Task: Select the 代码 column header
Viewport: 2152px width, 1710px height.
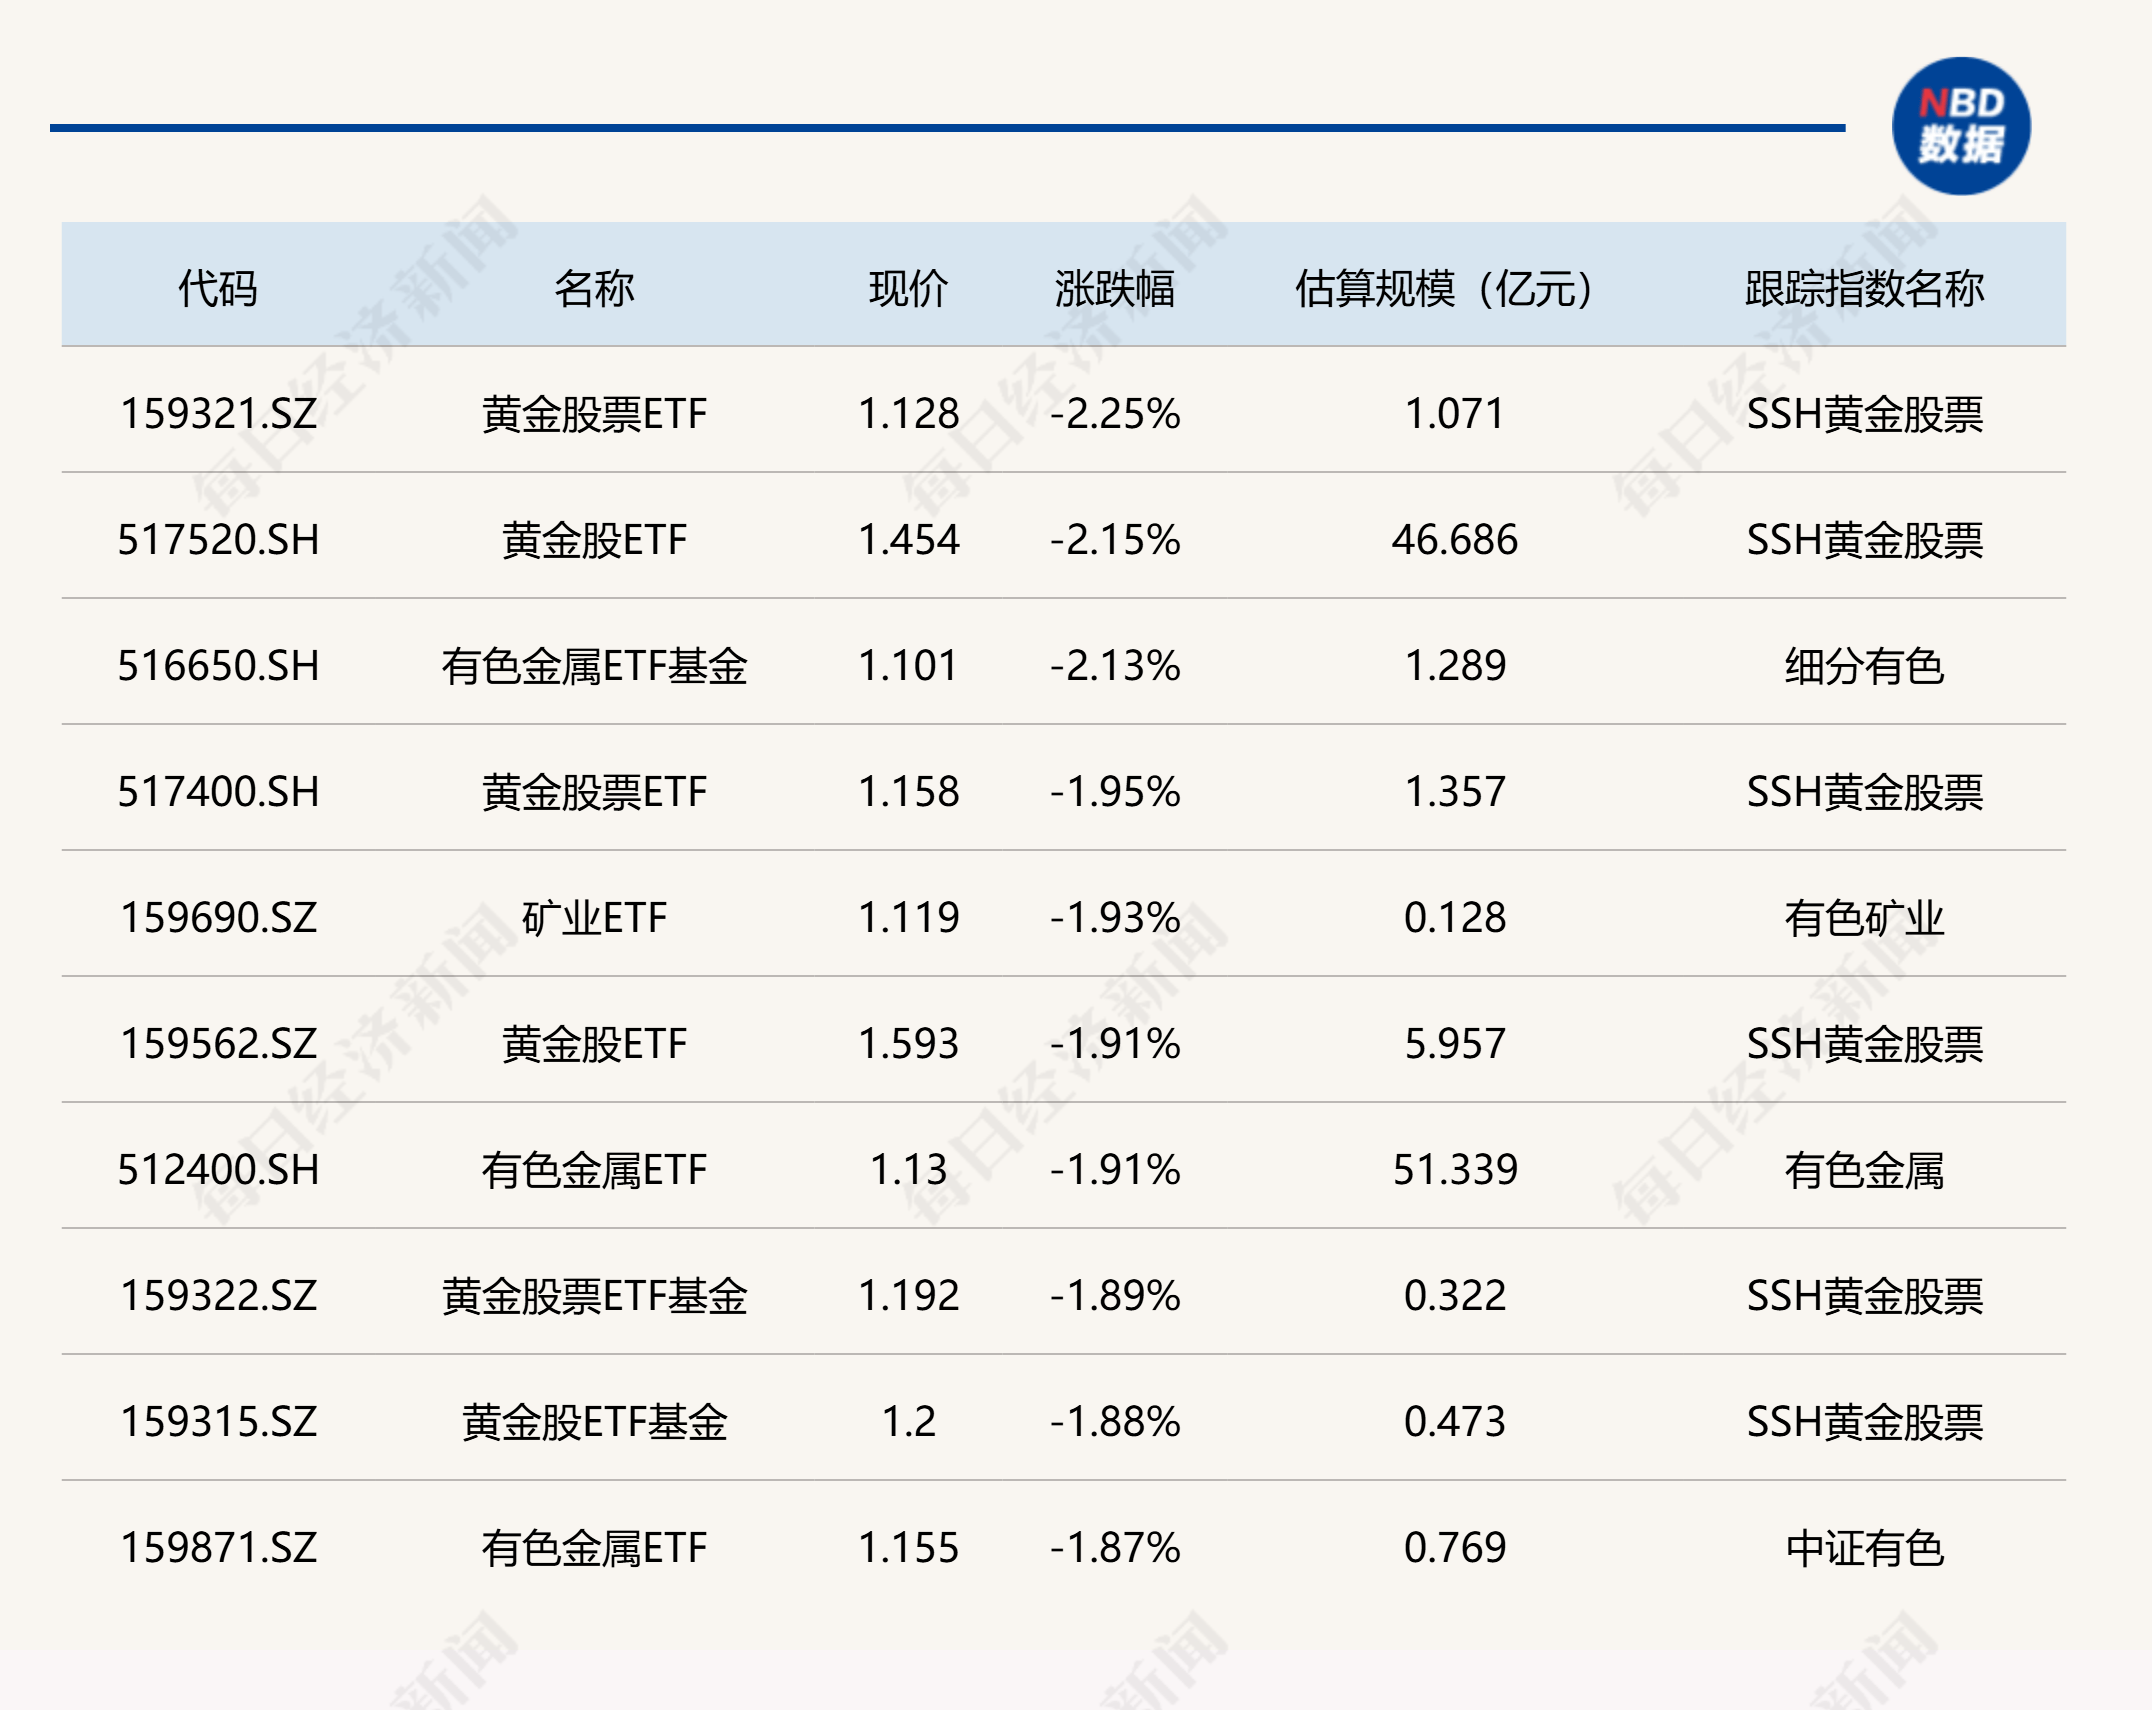Action: pyautogui.click(x=218, y=289)
